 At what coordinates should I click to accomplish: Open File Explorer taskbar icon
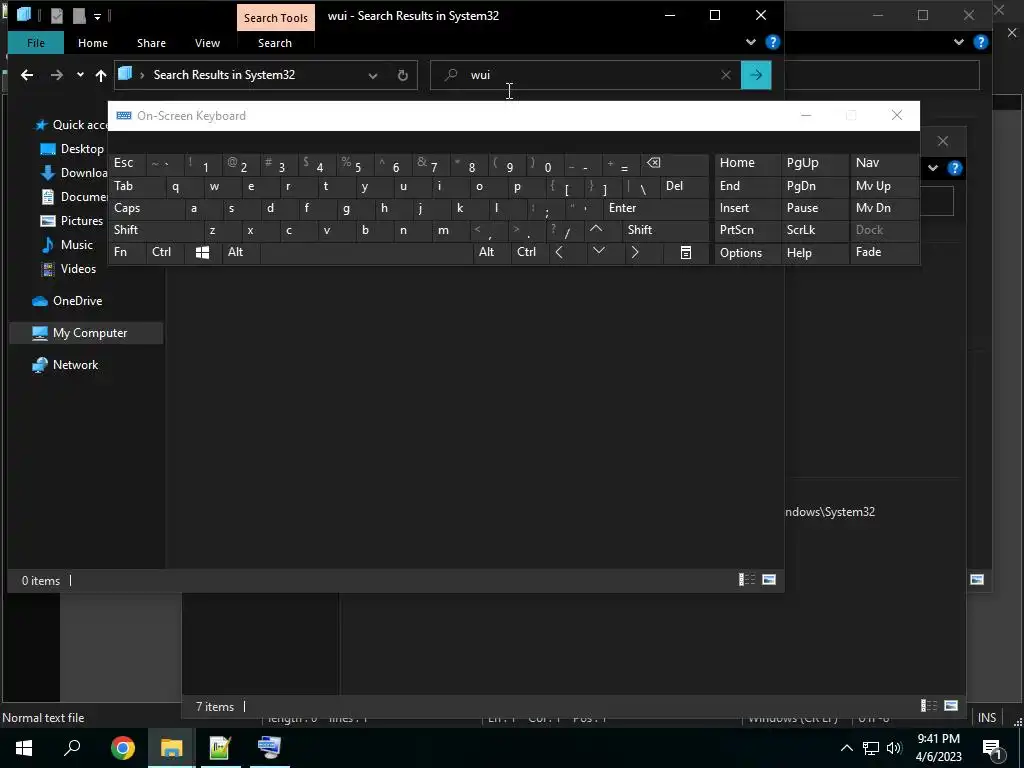point(172,748)
